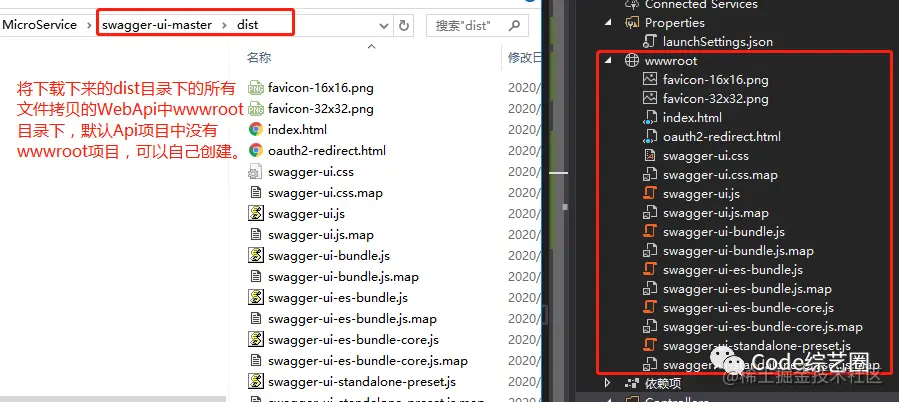The image size is (899, 402).
Task: Open dropdown after swagger-ui-master breadcrumb
Action: point(224,25)
